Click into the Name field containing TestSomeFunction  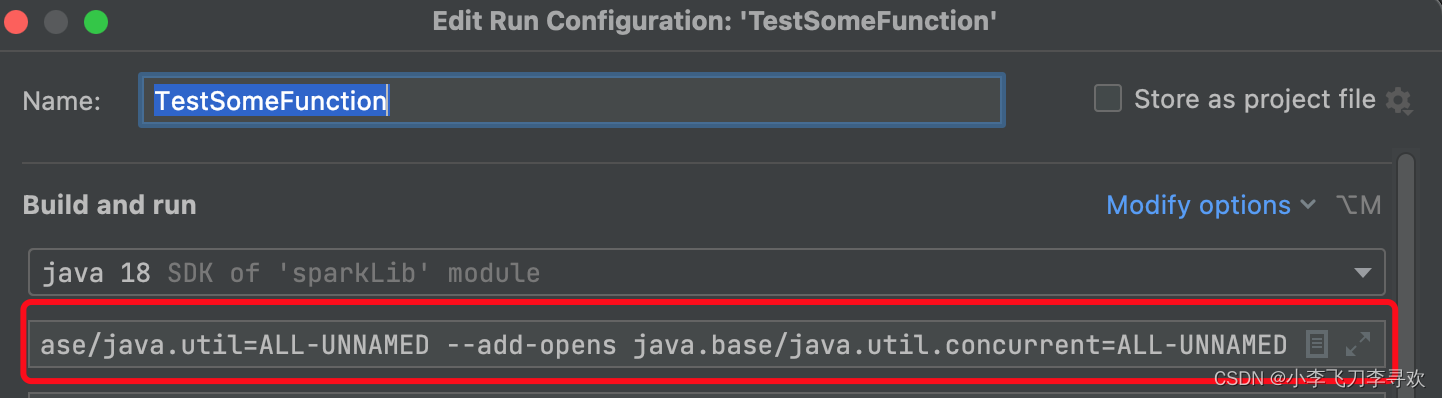tap(572, 101)
